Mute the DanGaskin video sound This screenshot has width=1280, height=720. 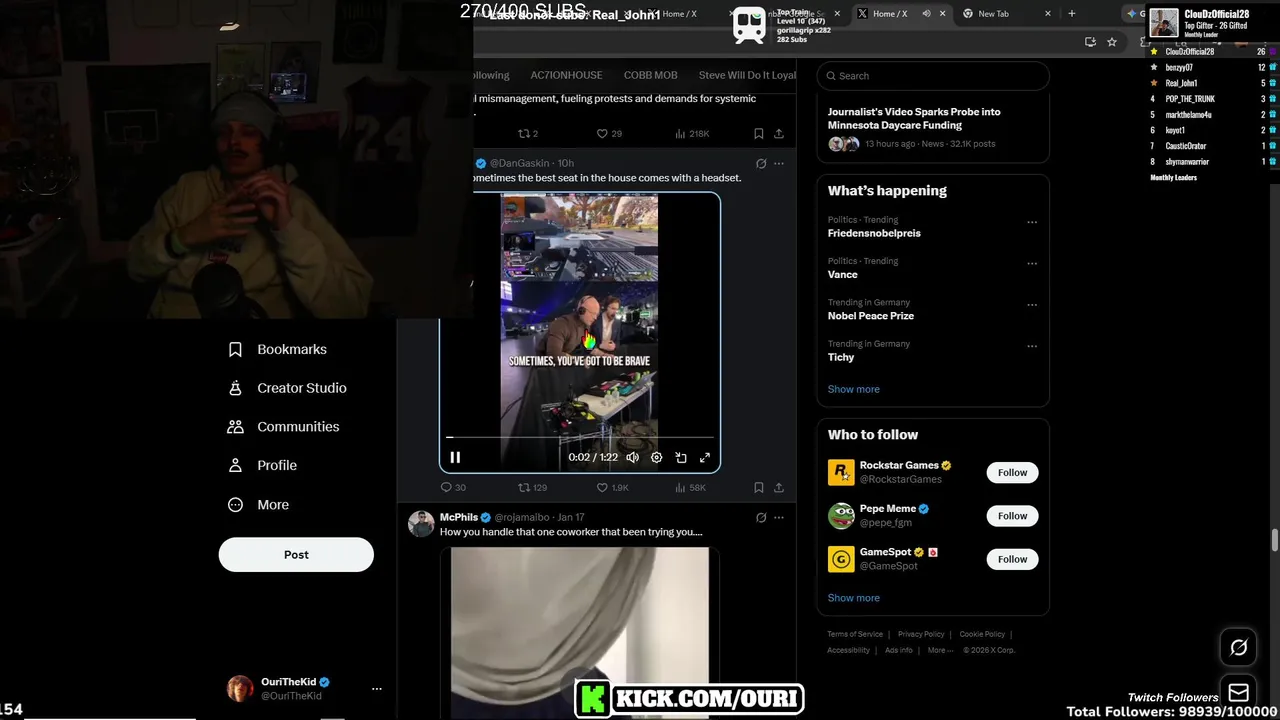tap(632, 457)
